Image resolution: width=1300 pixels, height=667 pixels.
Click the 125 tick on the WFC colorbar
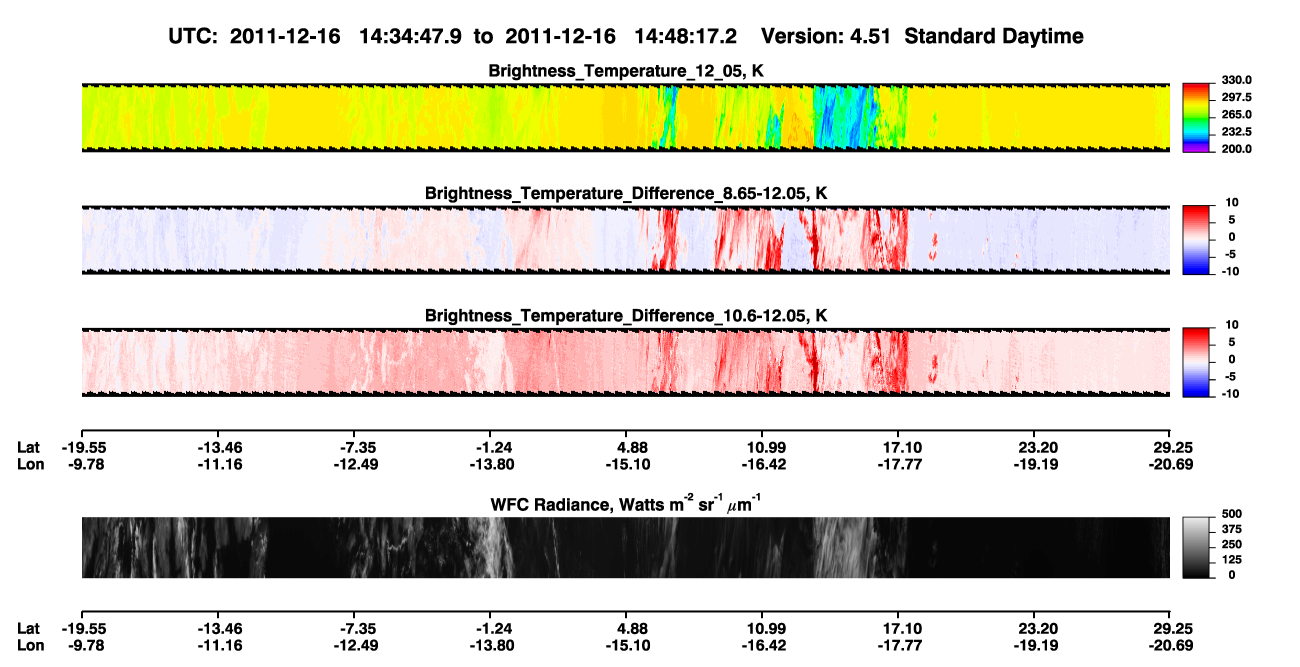pyautogui.click(x=1230, y=561)
